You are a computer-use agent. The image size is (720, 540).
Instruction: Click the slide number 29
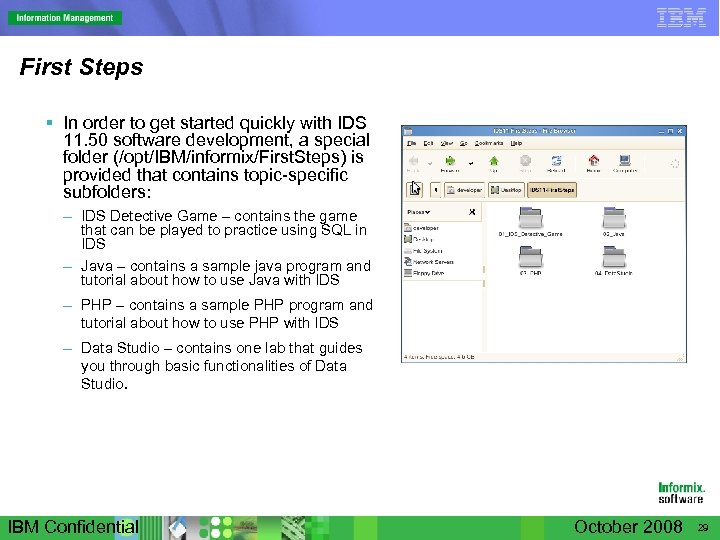(x=703, y=528)
